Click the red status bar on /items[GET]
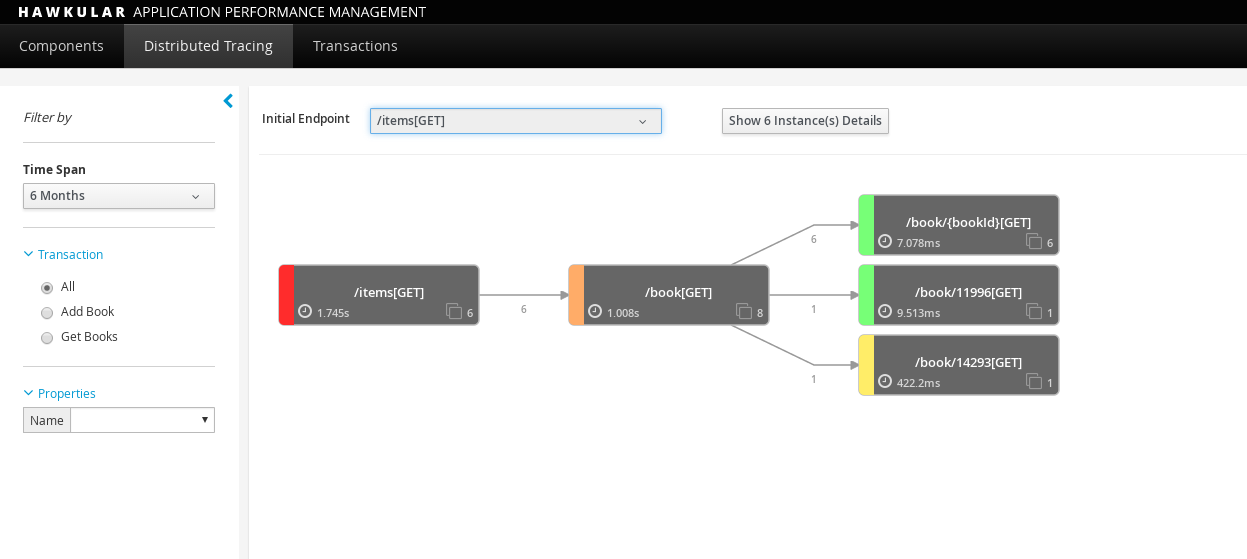The image size is (1247, 559). (x=286, y=295)
